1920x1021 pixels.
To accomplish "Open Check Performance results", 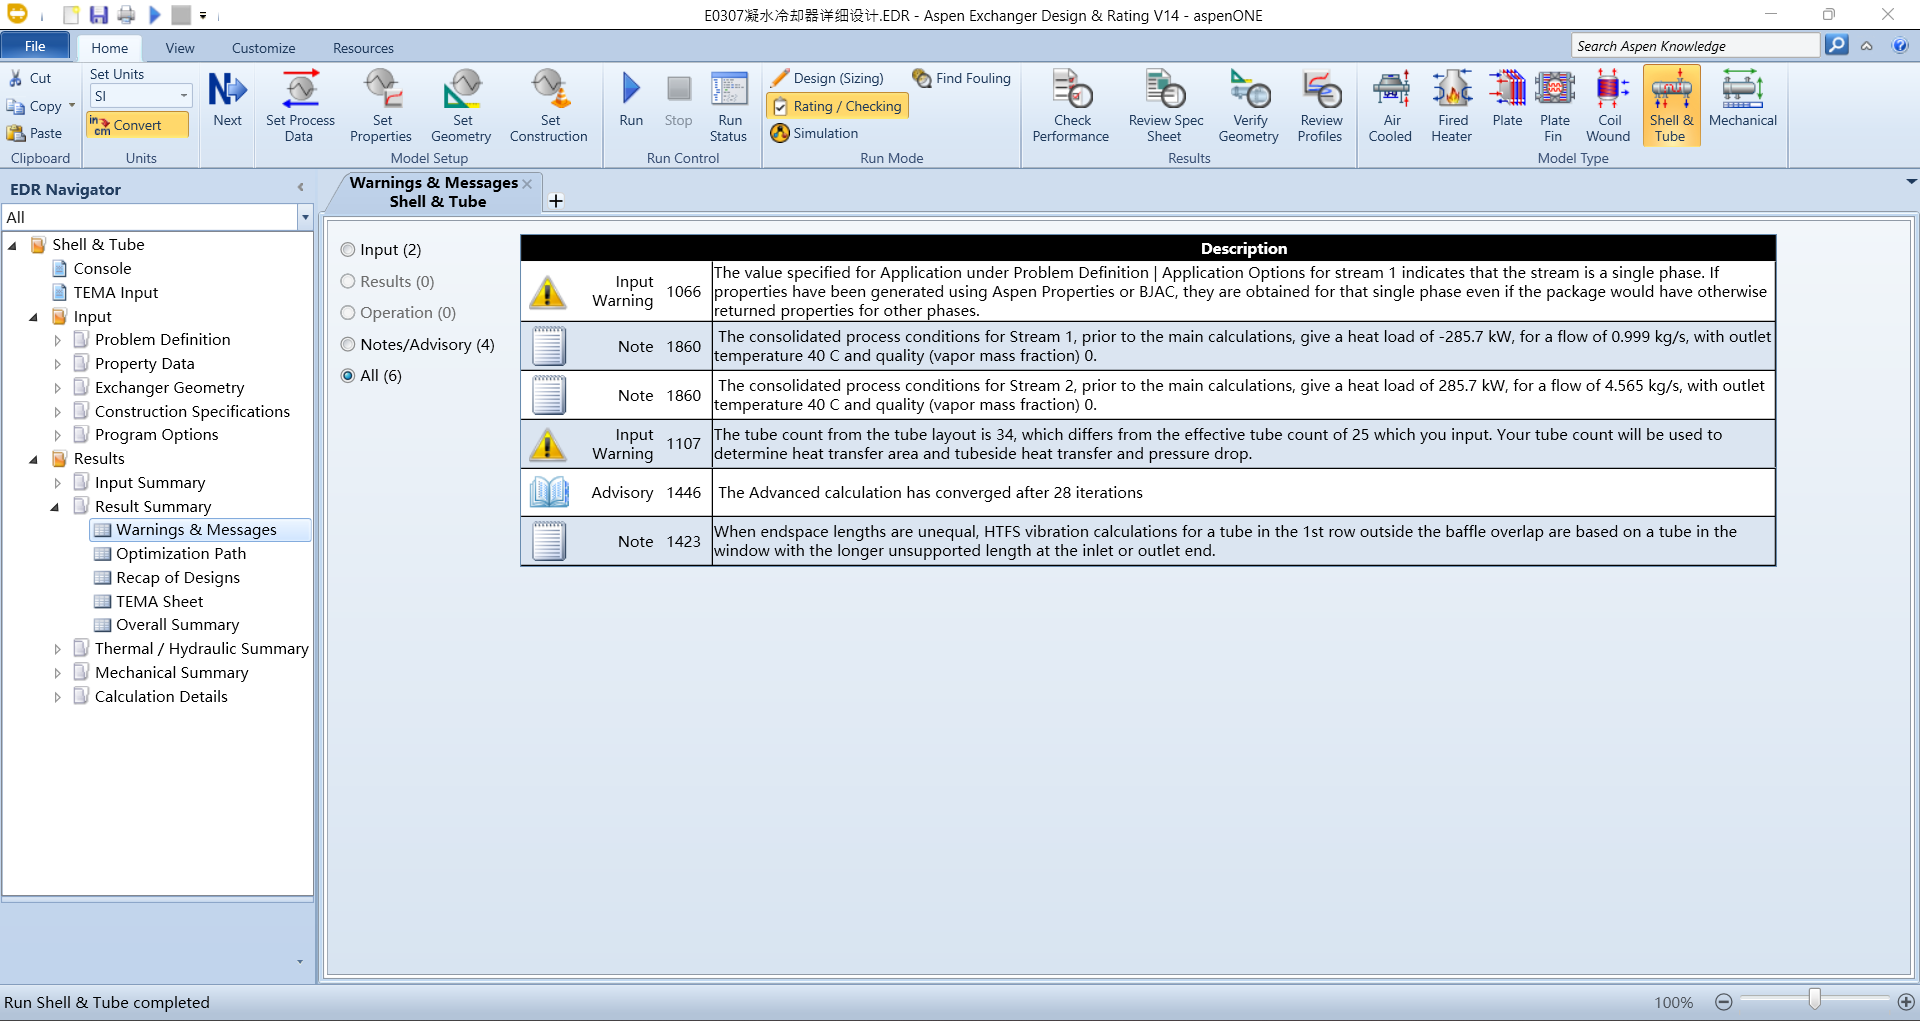I will 1071,106.
